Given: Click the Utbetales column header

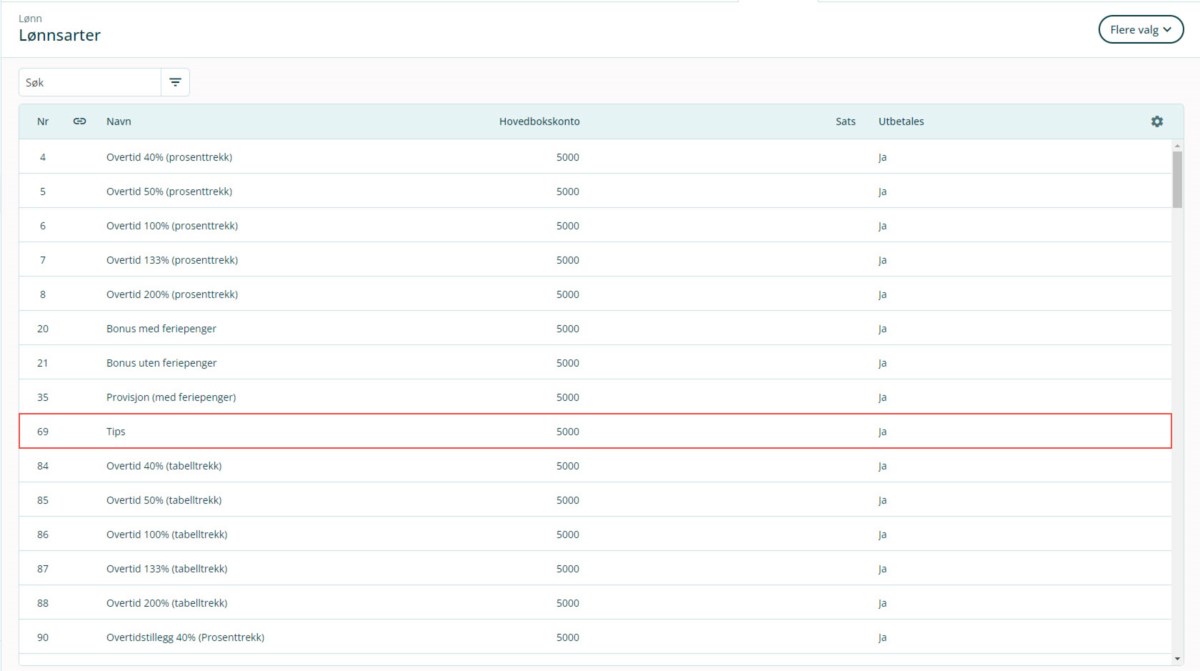Looking at the screenshot, I should [901, 122].
